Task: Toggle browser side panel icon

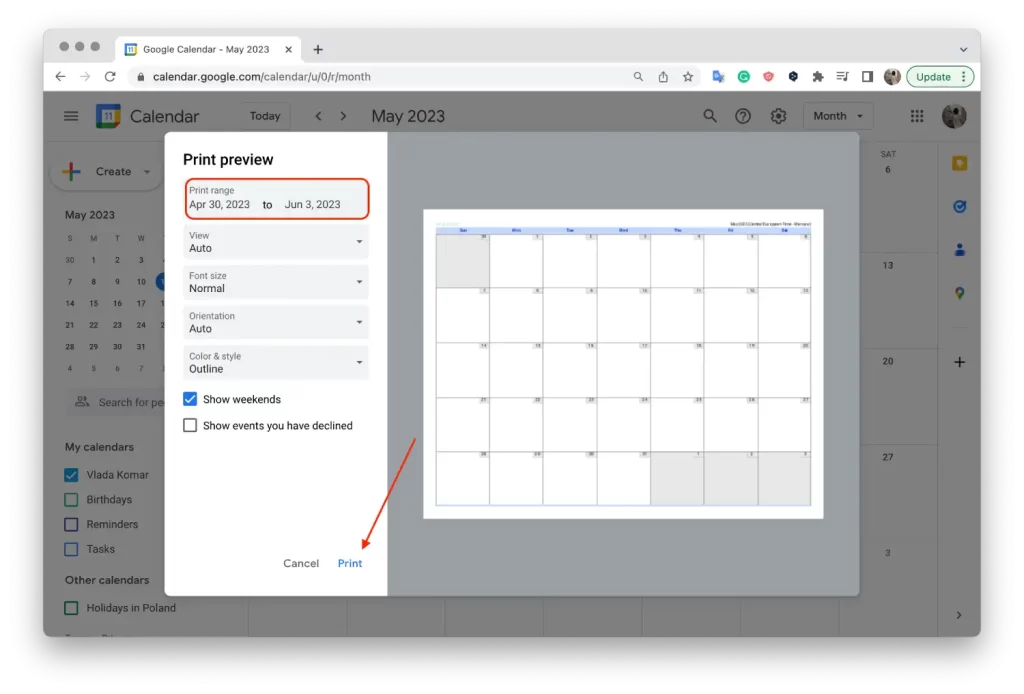Action: 867,76
